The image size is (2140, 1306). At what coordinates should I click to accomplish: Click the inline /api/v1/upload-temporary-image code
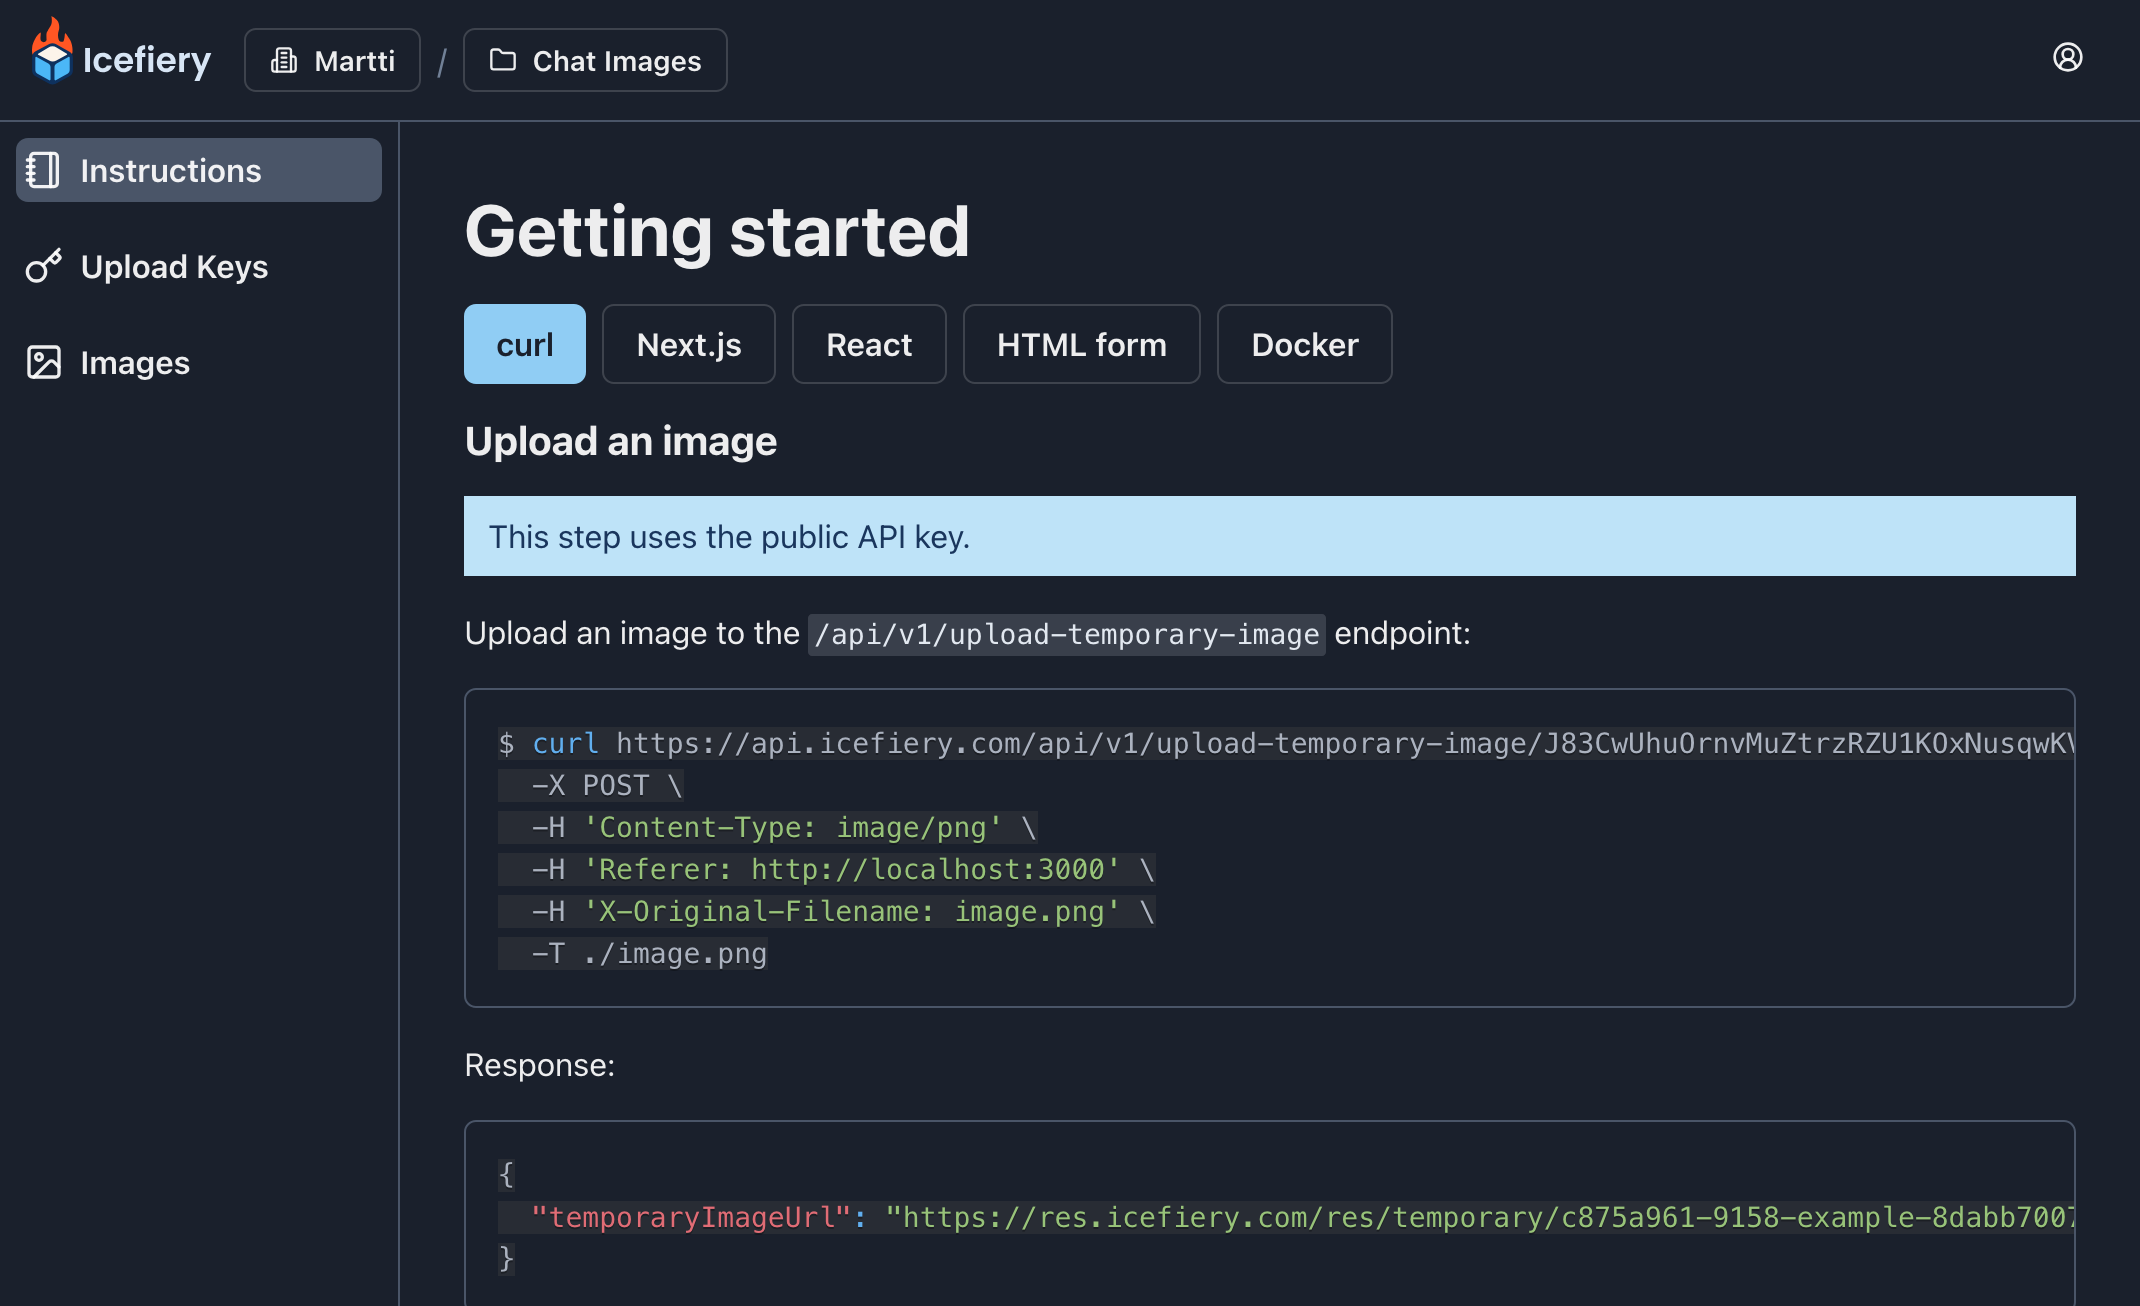(1067, 634)
